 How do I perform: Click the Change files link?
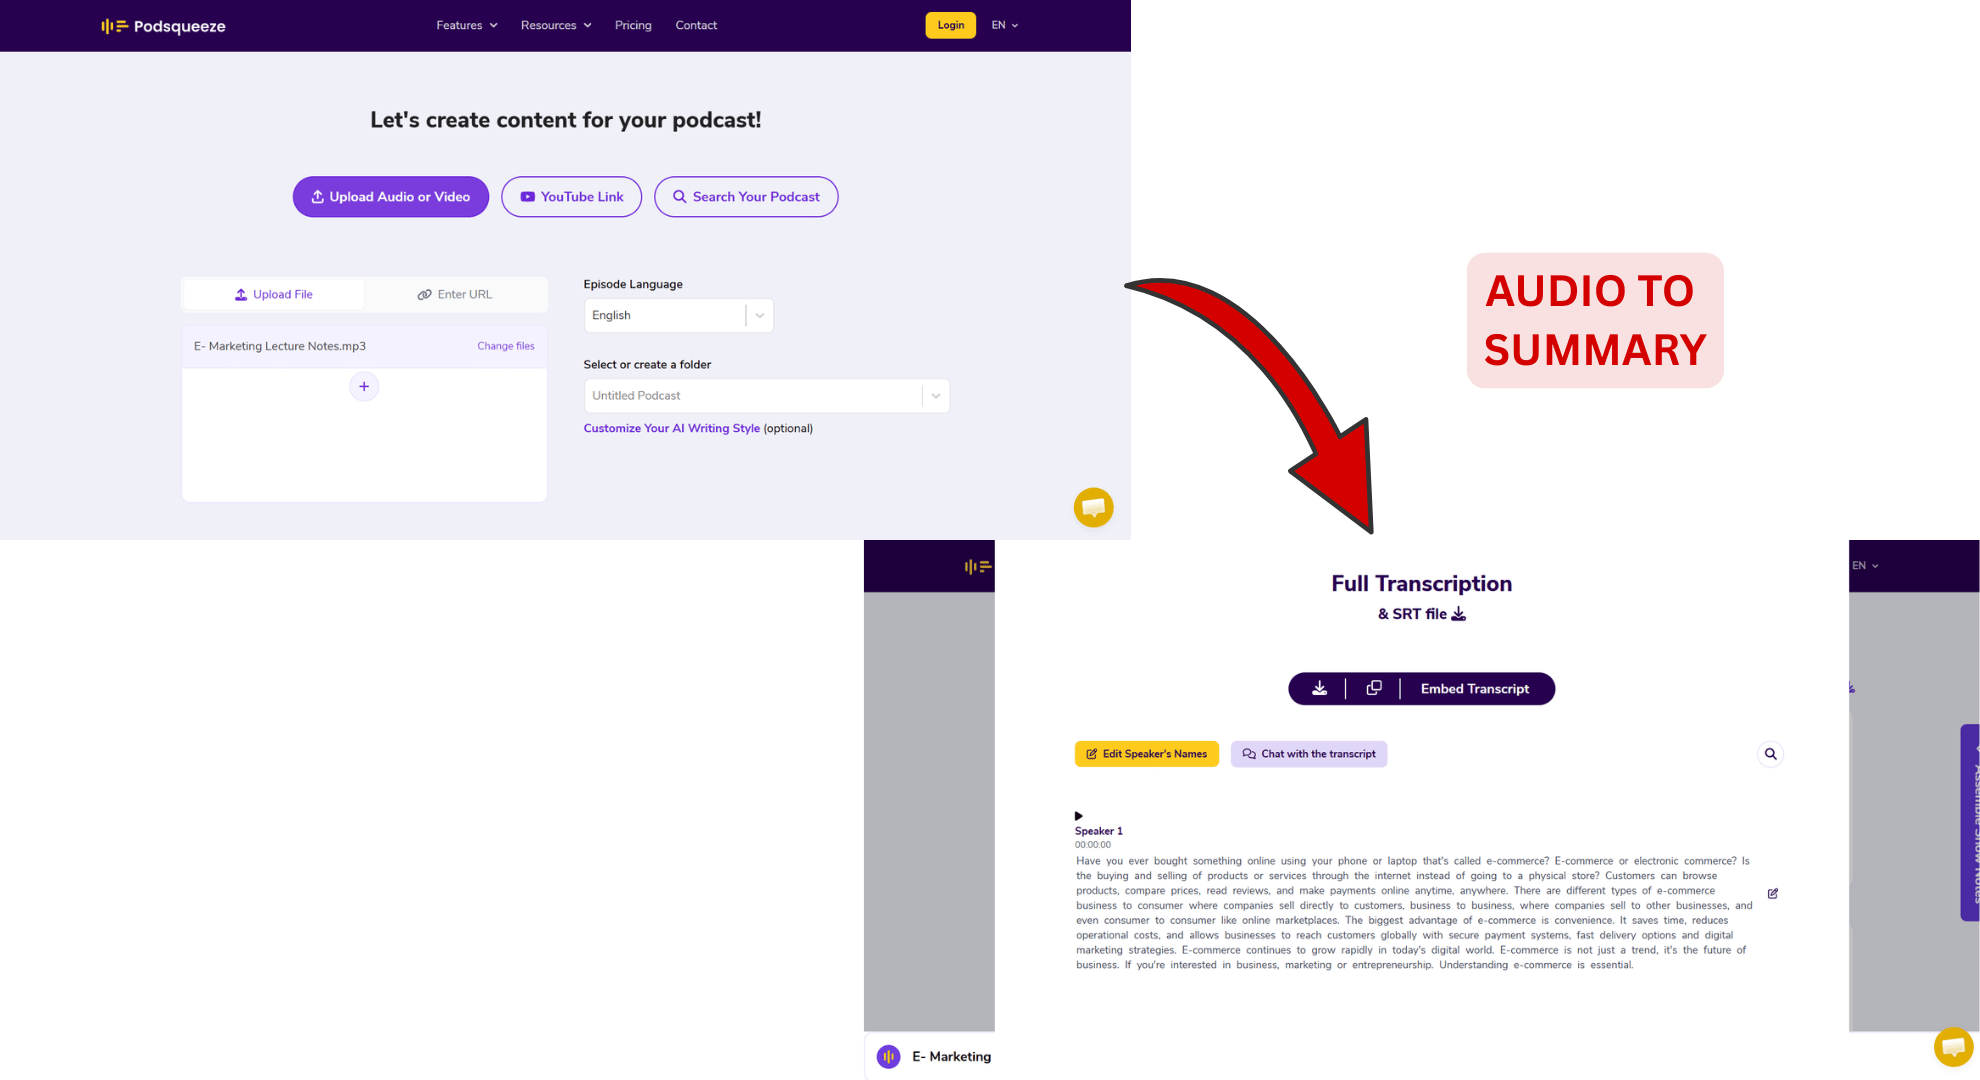coord(505,346)
